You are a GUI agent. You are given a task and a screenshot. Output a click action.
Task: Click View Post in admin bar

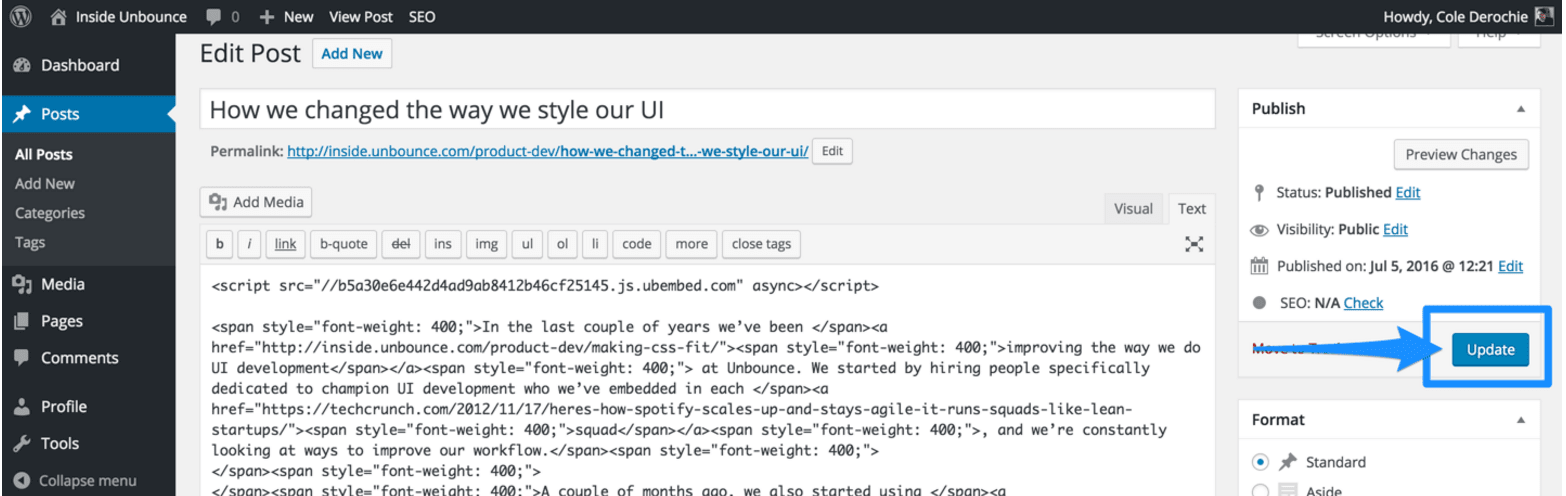coord(361,17)
